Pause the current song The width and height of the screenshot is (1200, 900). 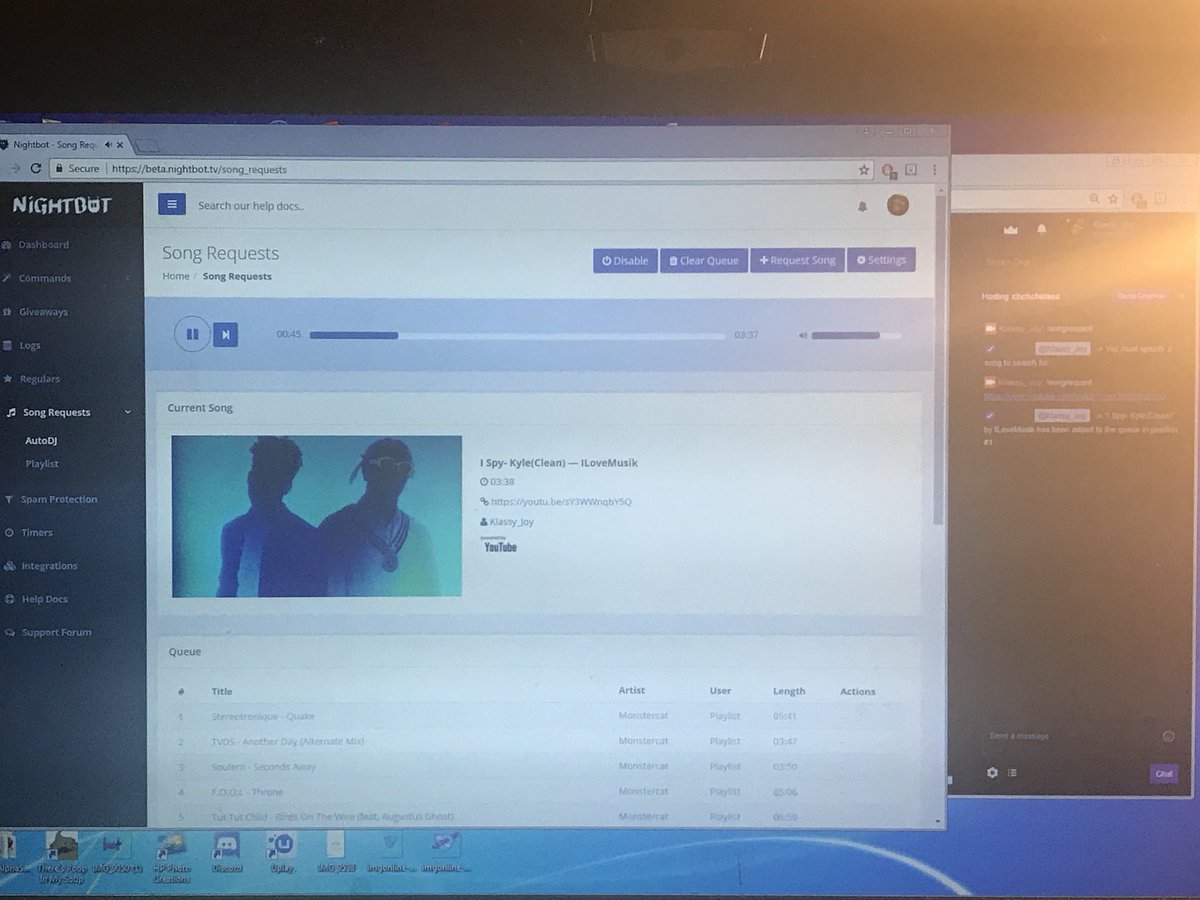pyautogui.click(x=192, y=334)
